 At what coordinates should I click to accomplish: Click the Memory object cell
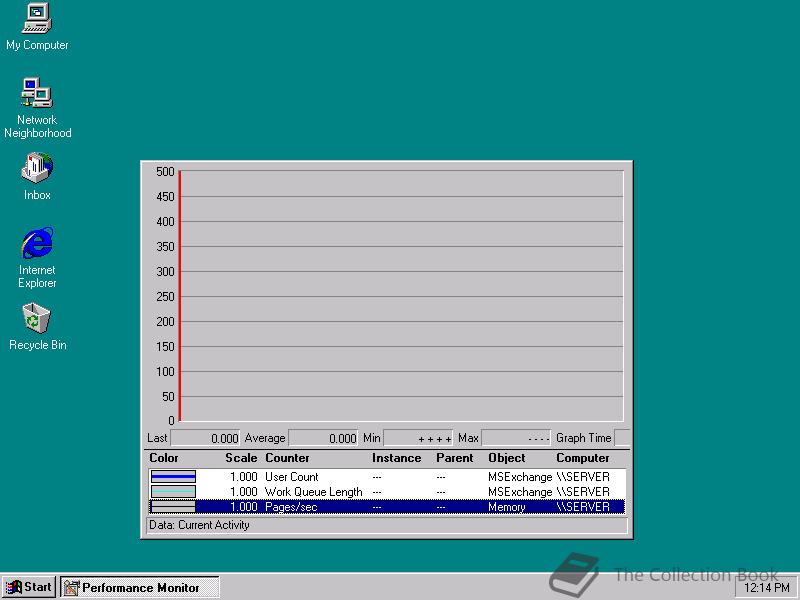pyautogui.click(x=506, y=507)
